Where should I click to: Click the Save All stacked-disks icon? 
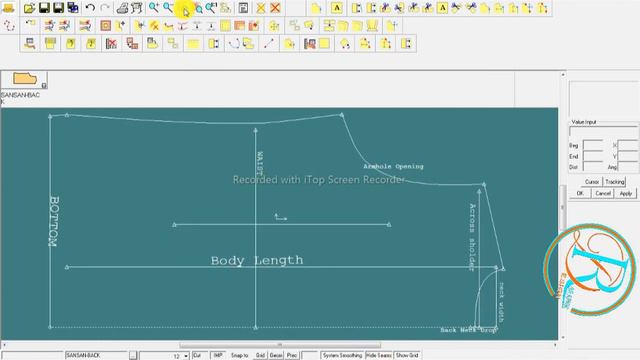tap(73, 8)
